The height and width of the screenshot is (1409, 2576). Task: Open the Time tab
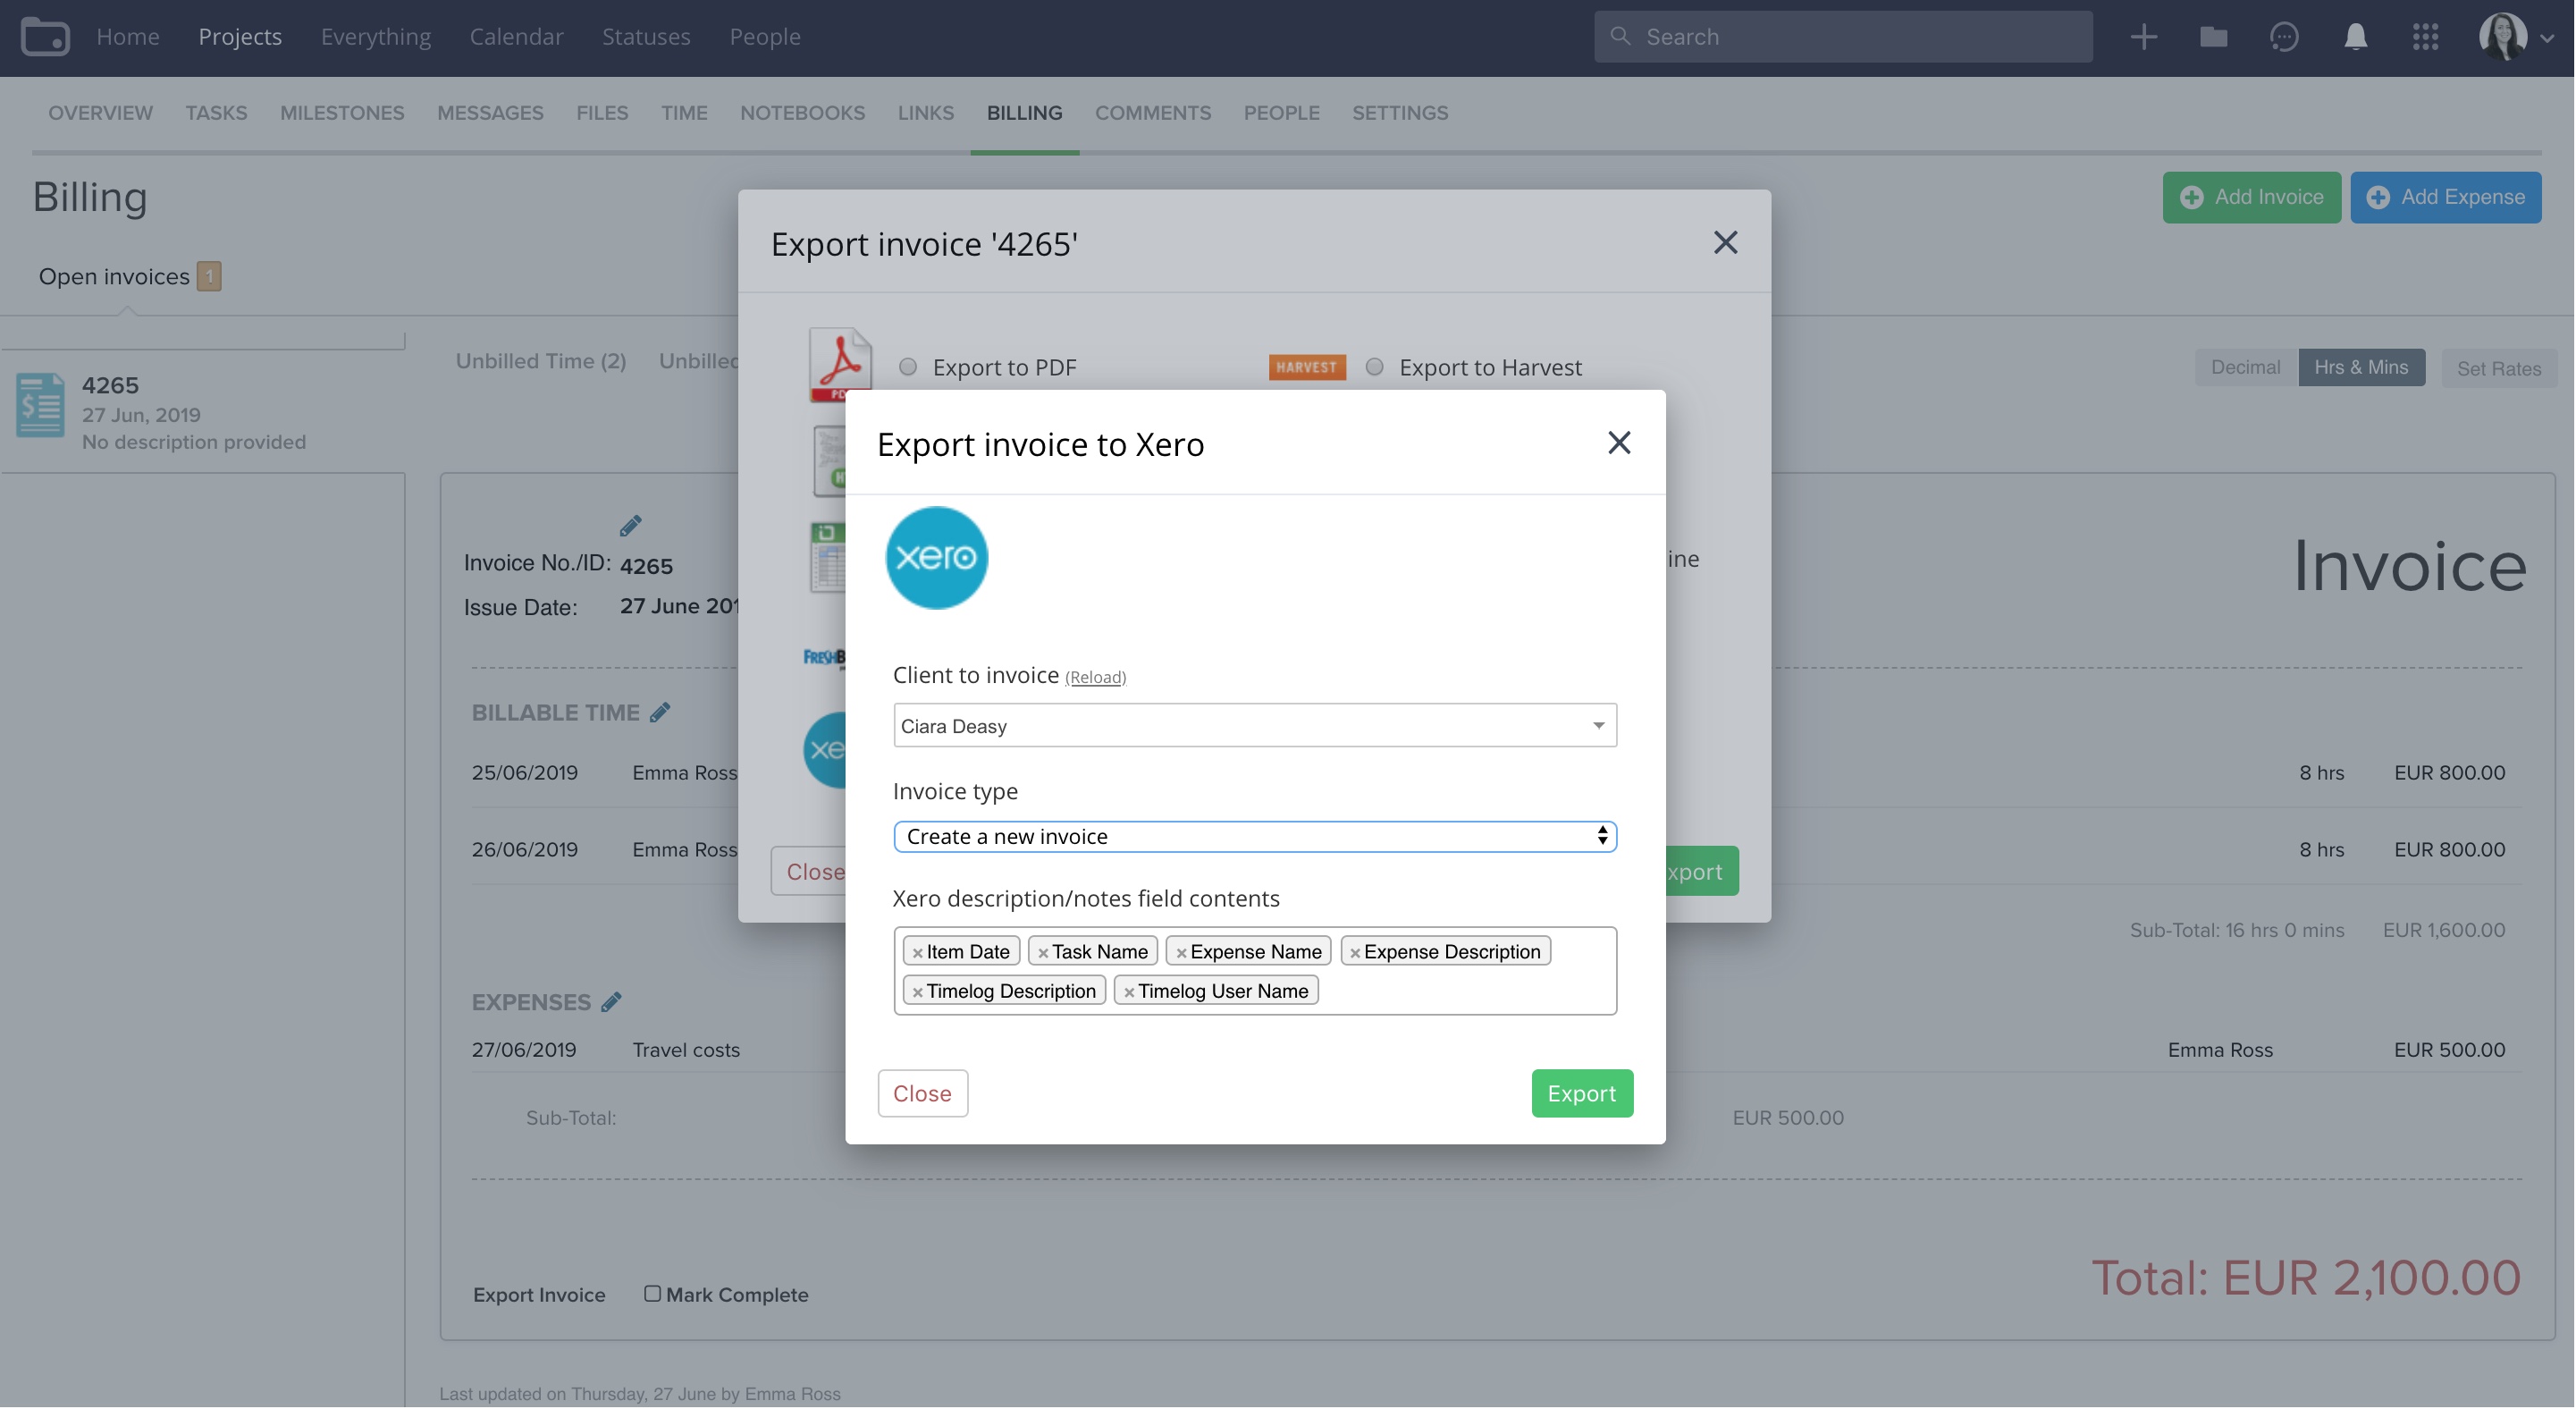(x=684, y=113)
